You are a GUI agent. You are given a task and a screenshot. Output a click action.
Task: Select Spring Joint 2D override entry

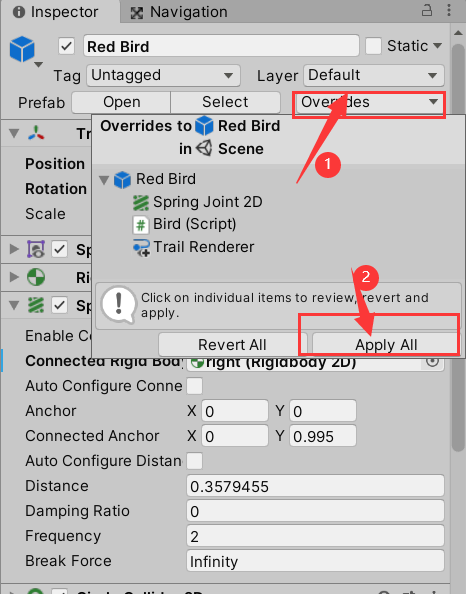197,202
